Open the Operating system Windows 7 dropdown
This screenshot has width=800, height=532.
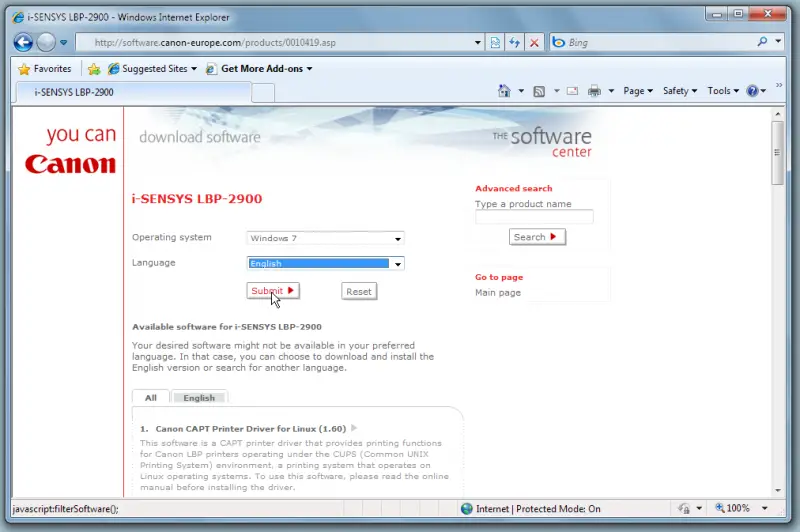point(325,238)
